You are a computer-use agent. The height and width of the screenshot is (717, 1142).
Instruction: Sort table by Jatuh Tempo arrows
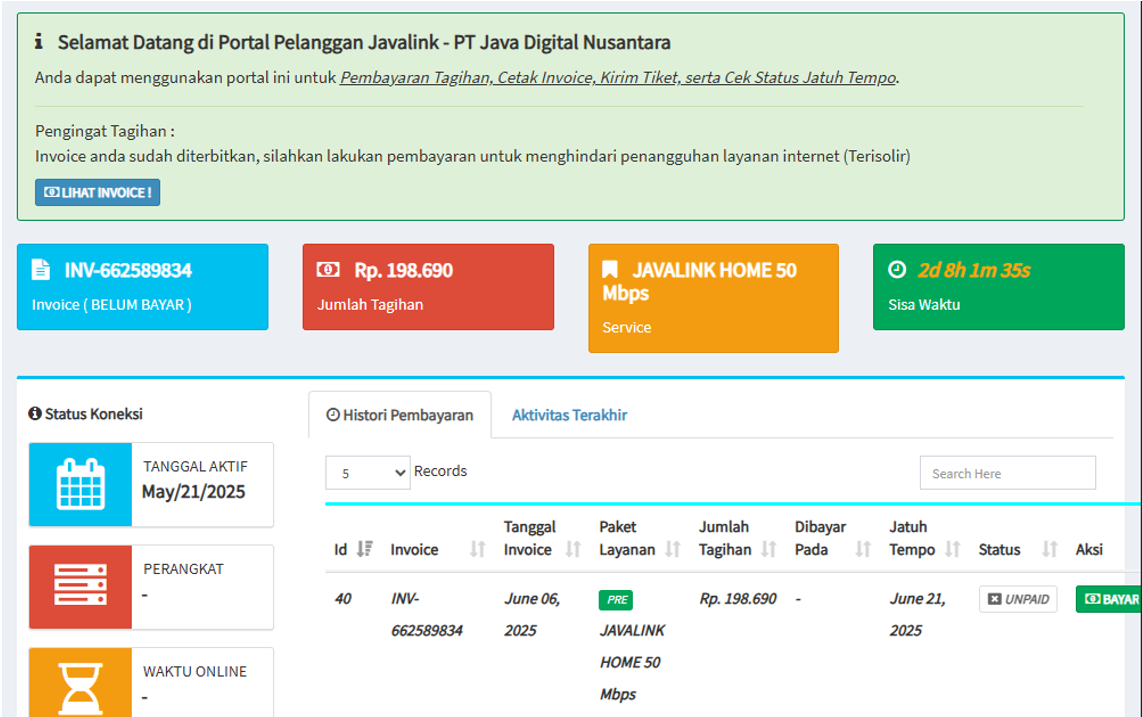pos(953,549)
